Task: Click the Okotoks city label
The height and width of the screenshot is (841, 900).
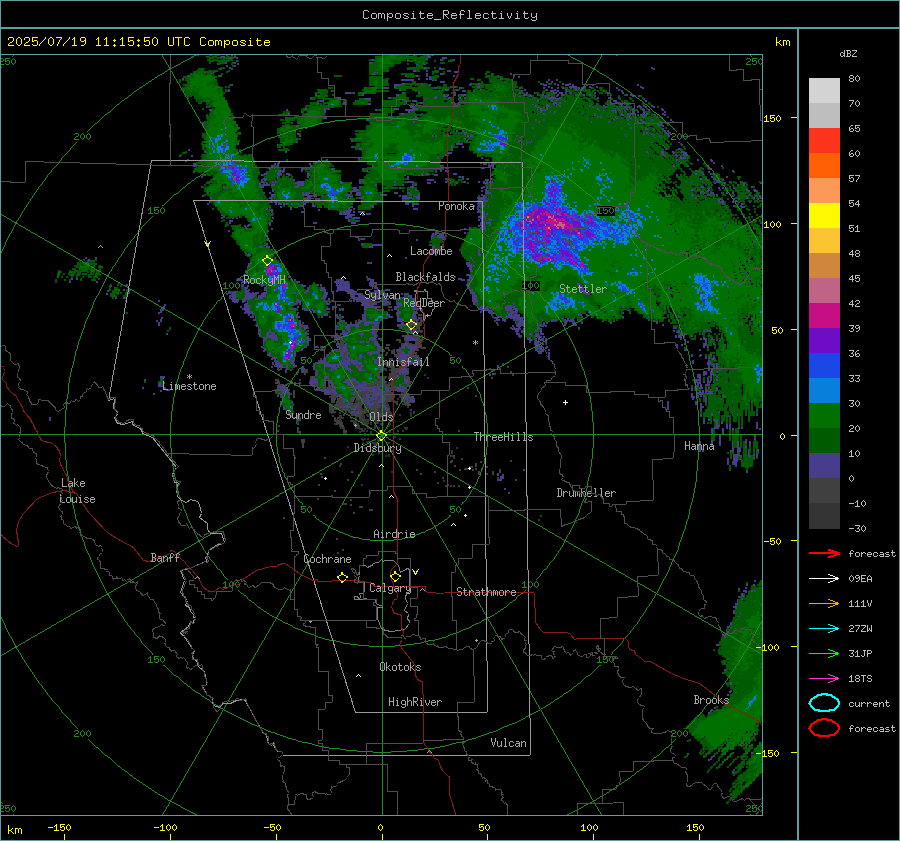Action: [x=400, y=667]
